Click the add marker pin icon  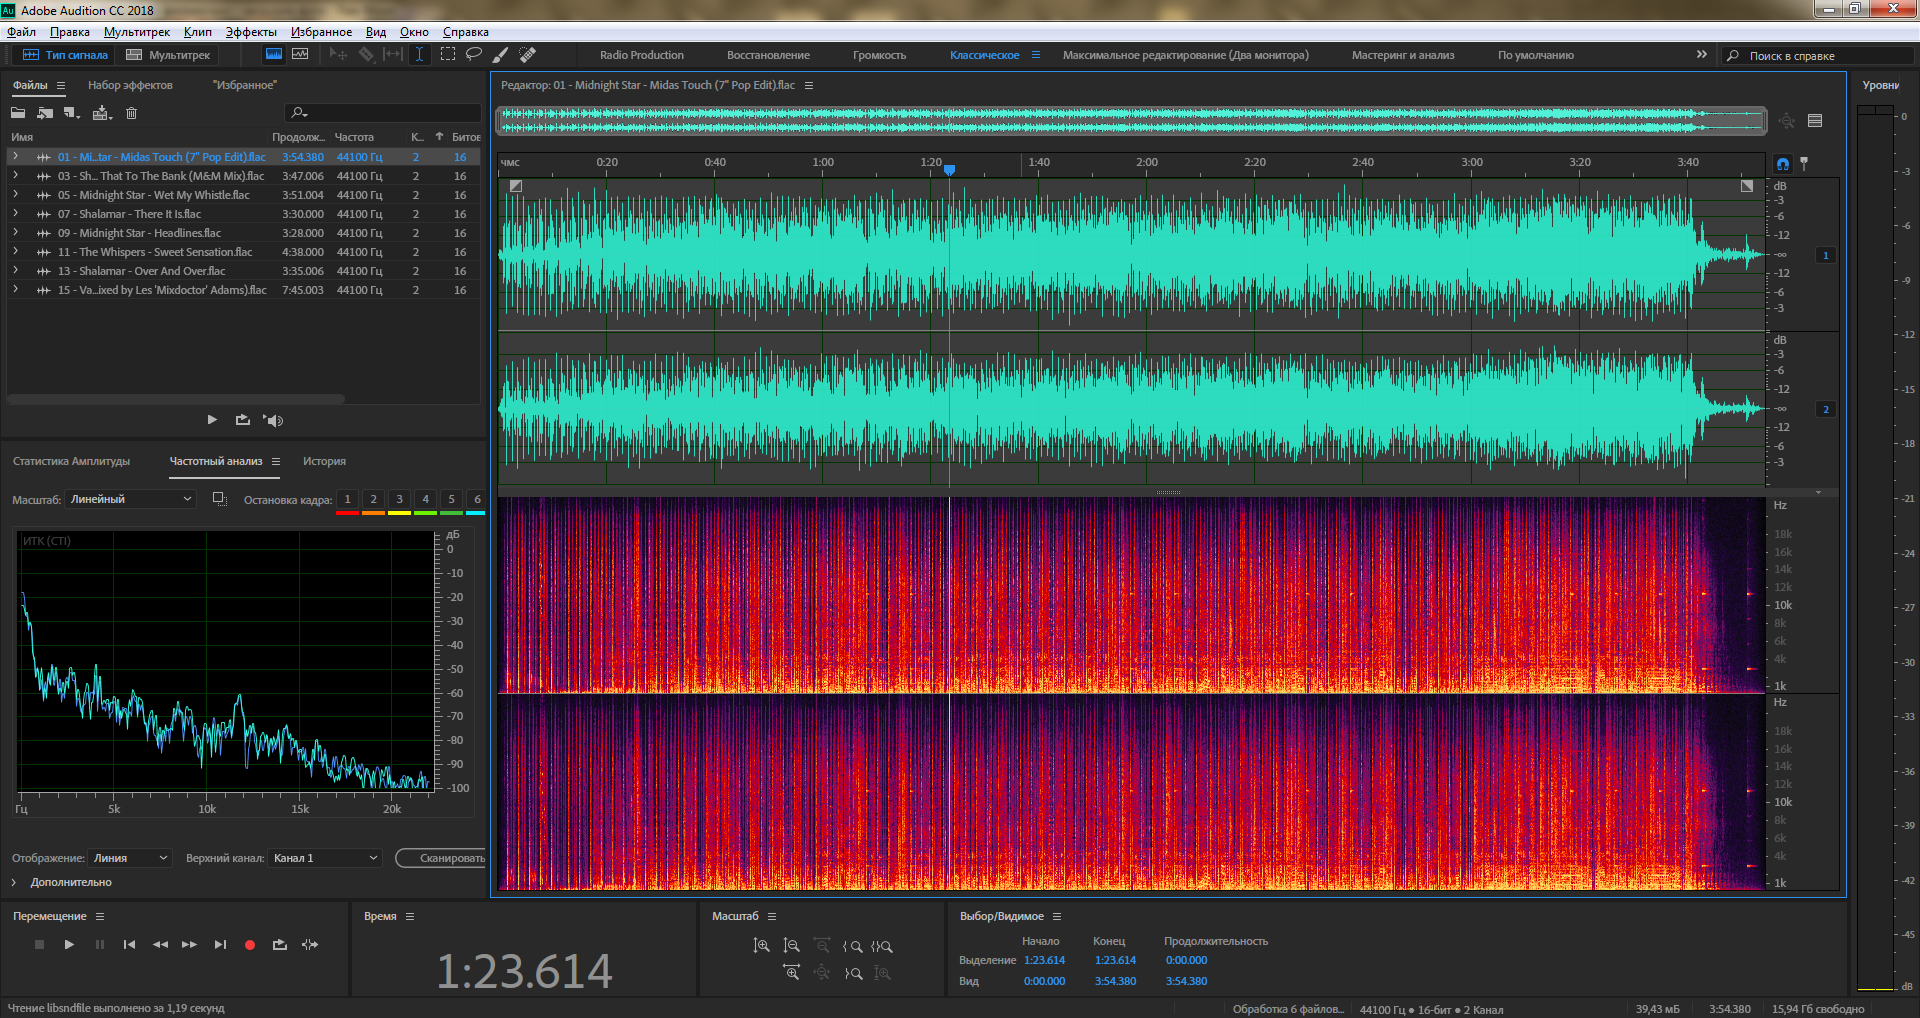tap(1804, 163)
